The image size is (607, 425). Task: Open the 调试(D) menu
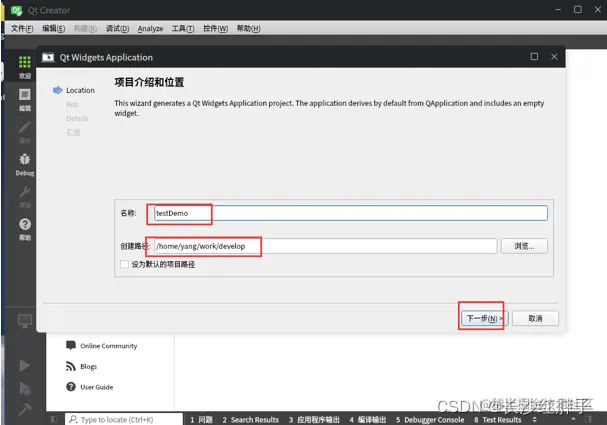(x=117, y=29)
